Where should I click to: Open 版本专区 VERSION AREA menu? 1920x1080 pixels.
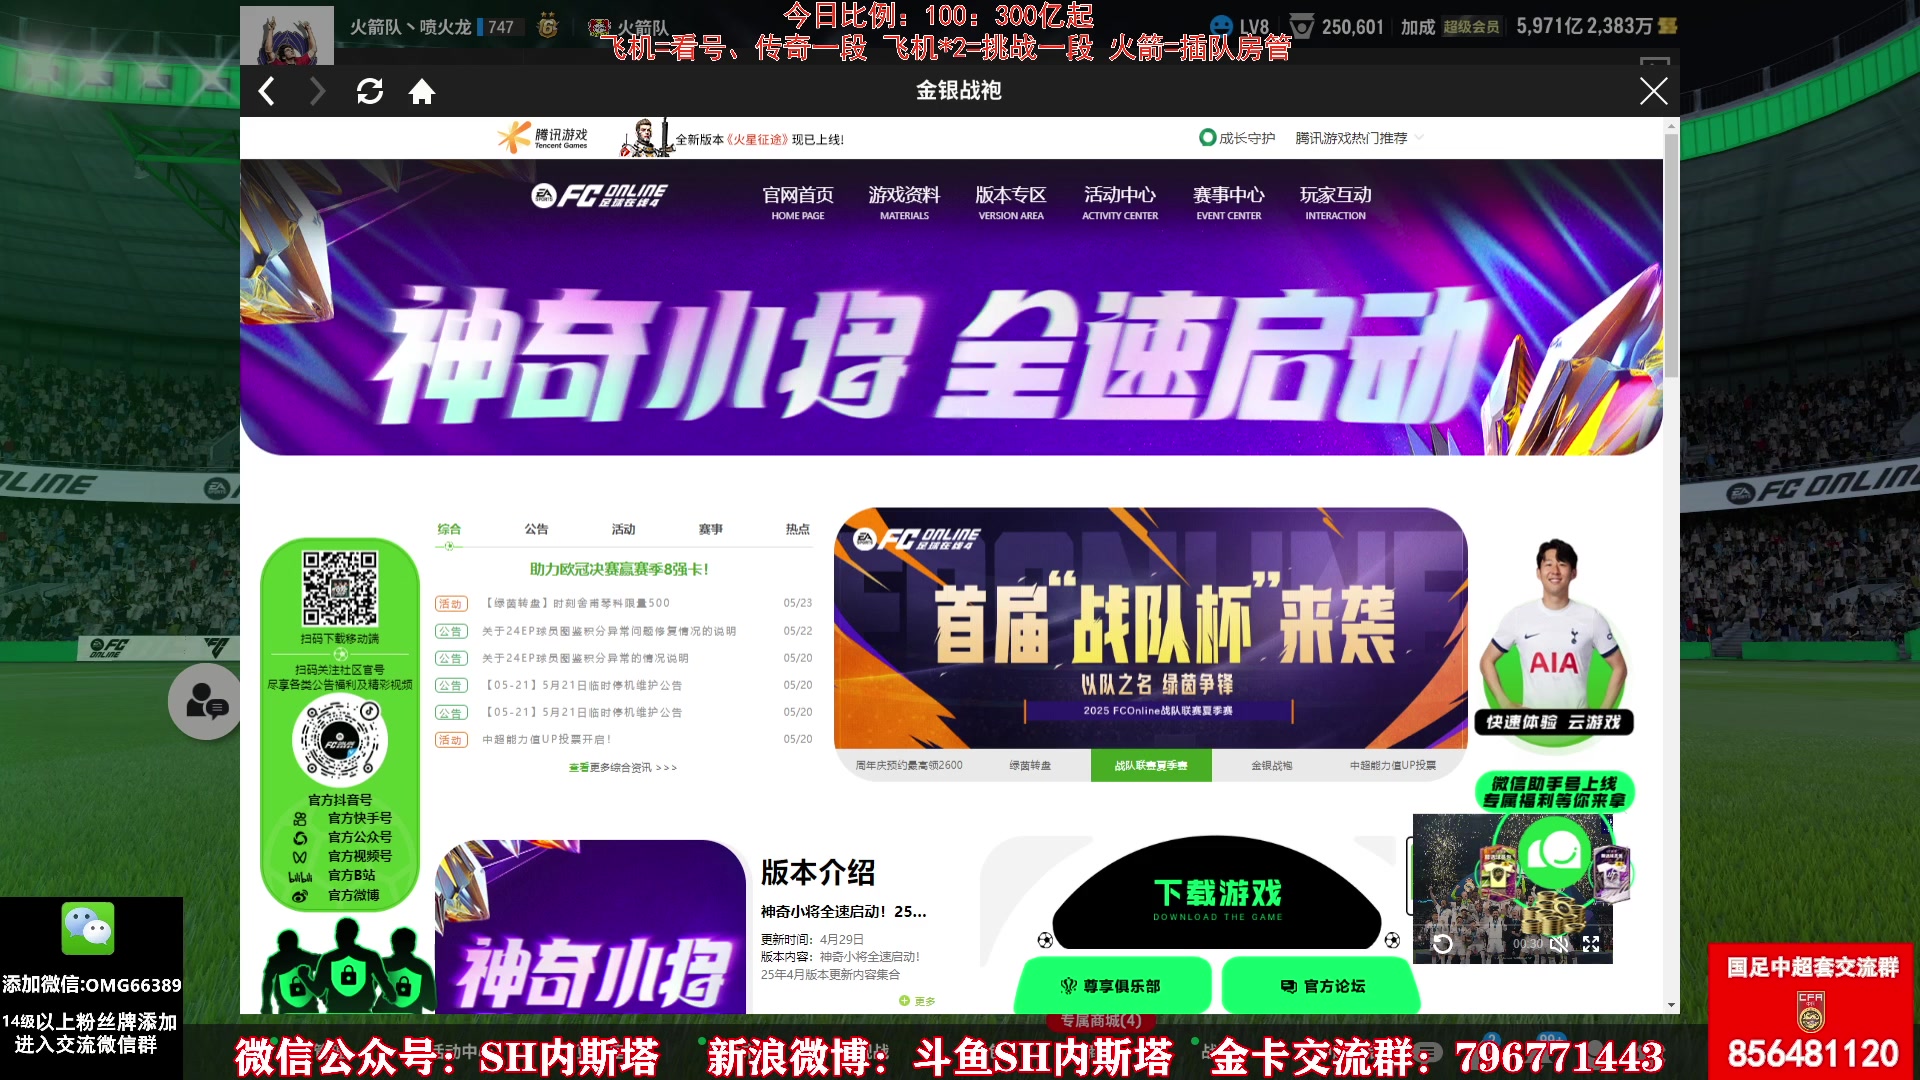coord(1011,201)
